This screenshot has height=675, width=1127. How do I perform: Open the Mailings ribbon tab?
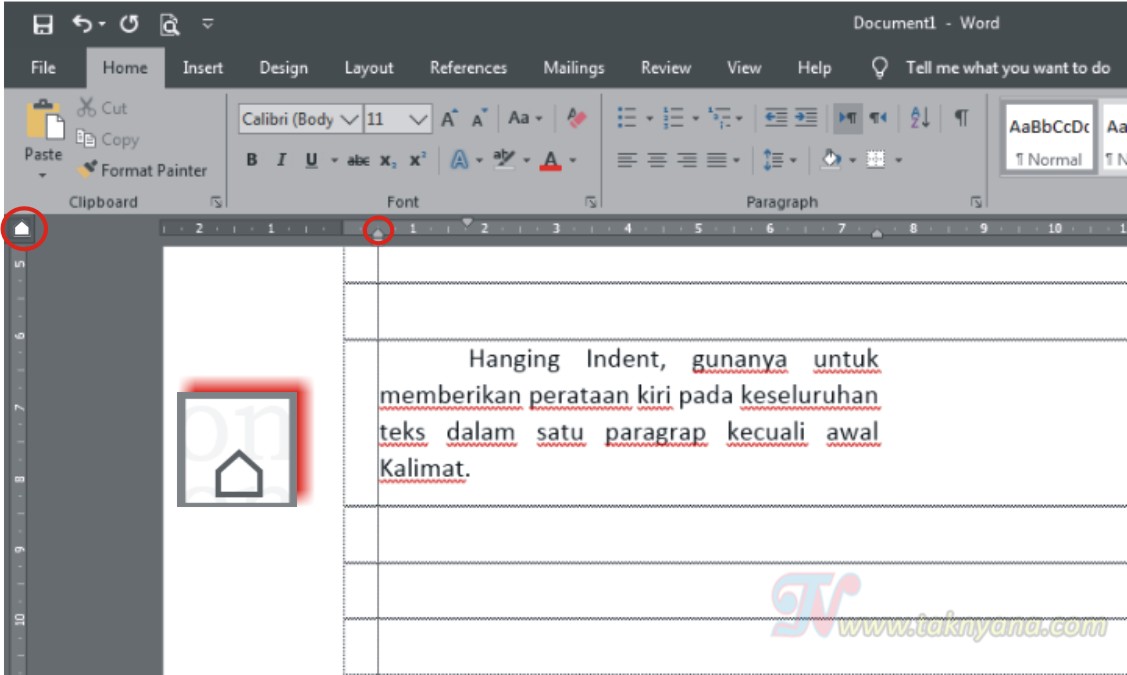pyautogui.click(x=573, y=68)
